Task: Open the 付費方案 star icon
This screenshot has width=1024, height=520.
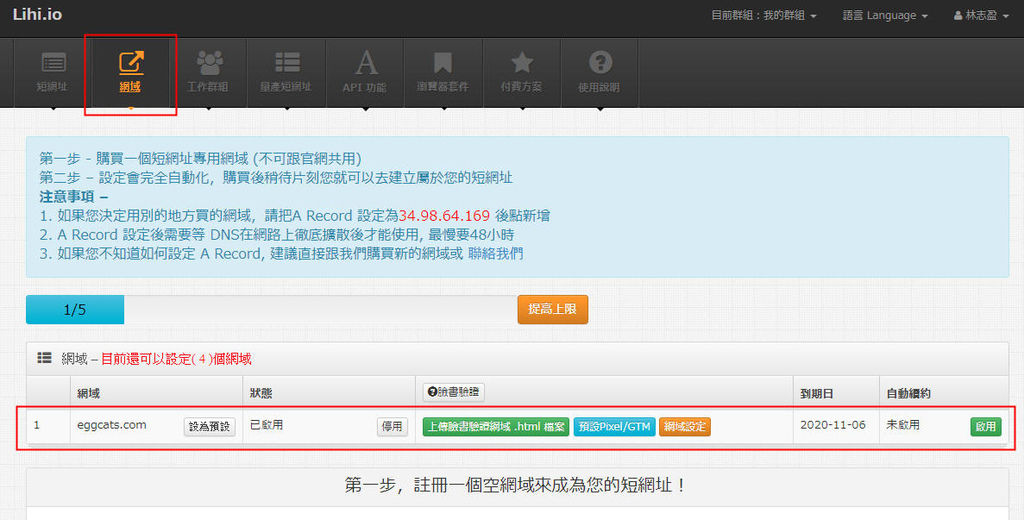Action: pyautogui.click(x=522, y=63)
